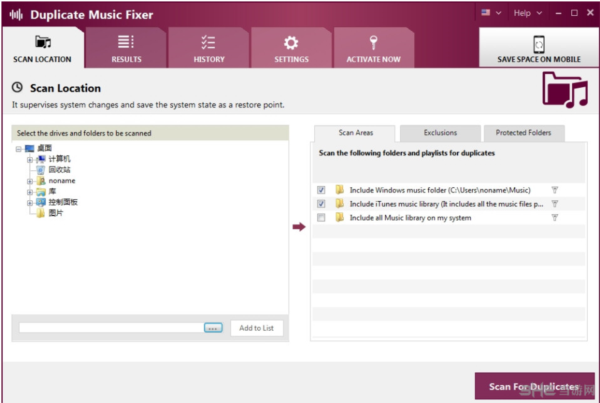Click filter icon for Windows music folder
This screenshot has height=403, width=600.
coord(554,190)
